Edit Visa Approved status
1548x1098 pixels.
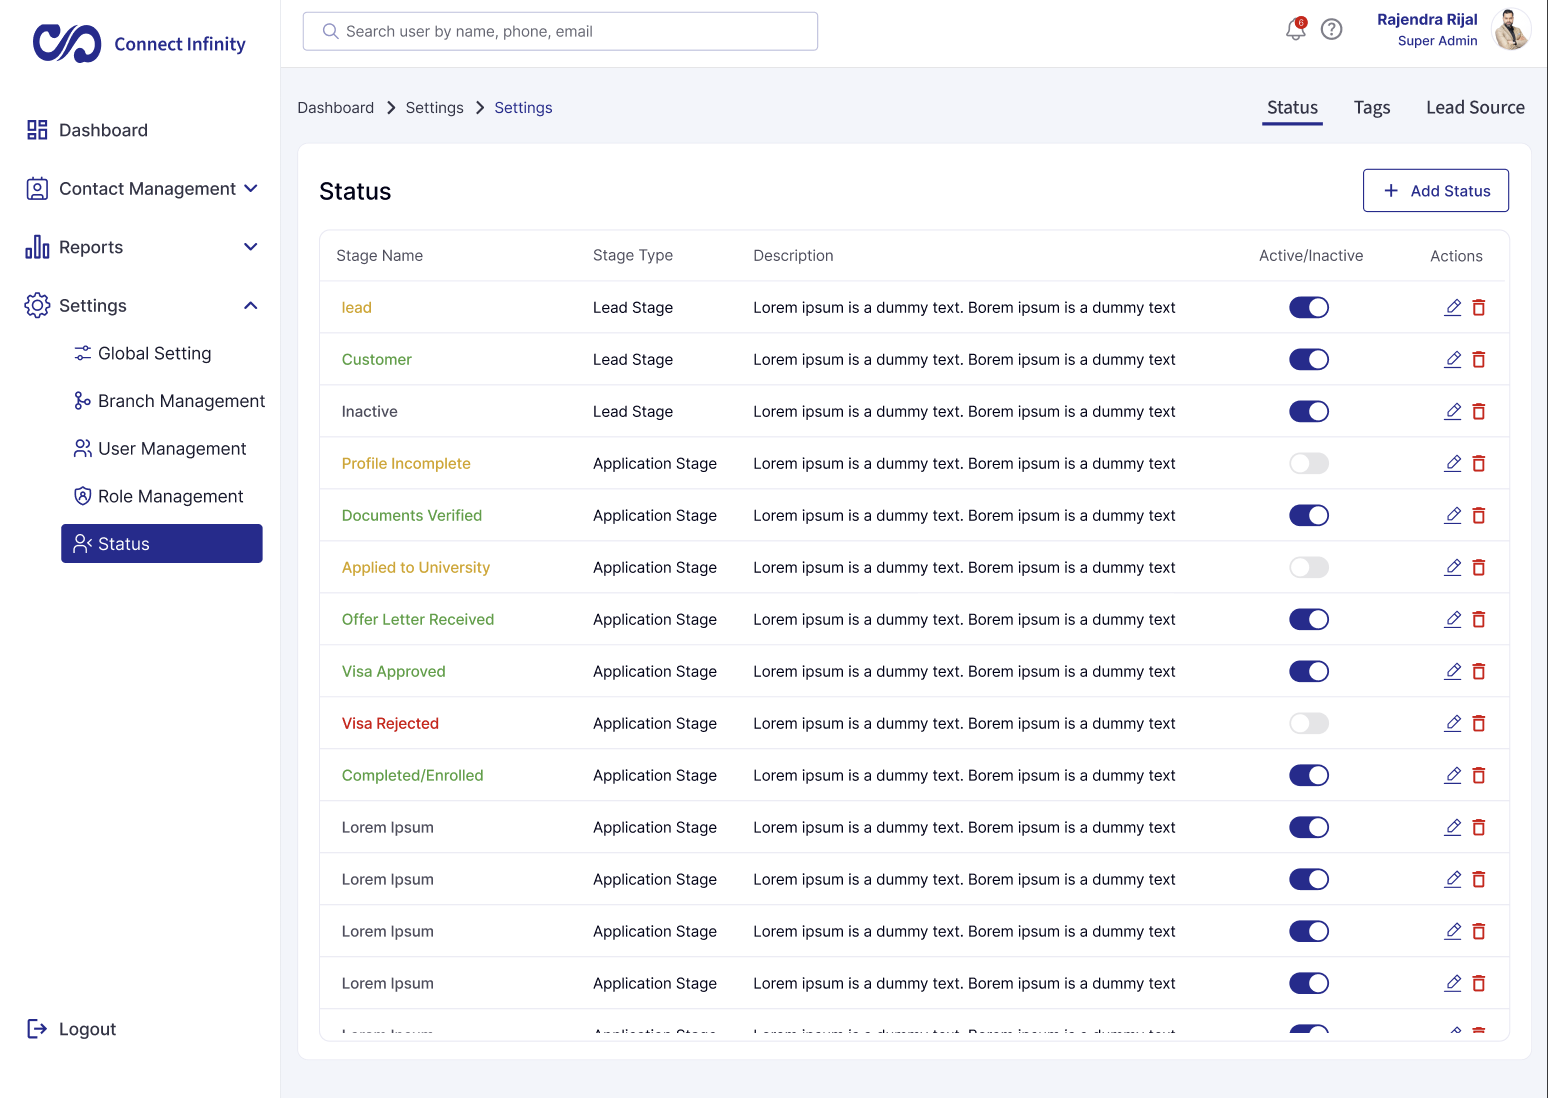point(1453,671)
